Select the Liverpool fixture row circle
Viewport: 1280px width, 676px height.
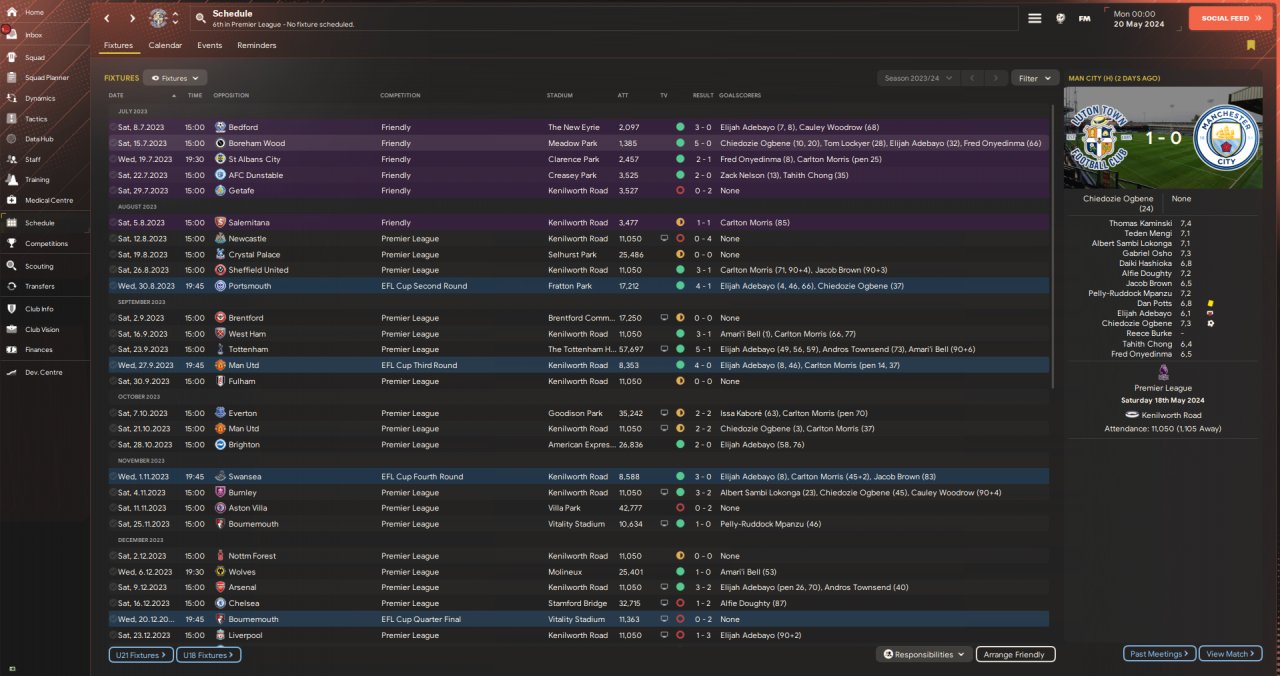[x=112, y=635]
